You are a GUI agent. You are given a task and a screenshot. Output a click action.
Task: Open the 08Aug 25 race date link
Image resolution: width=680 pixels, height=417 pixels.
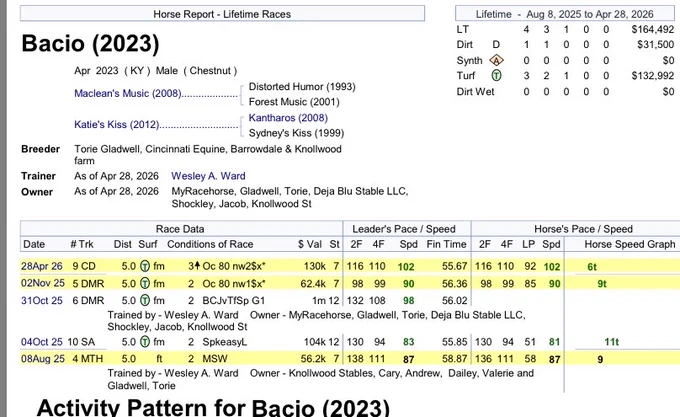[x=42, y=359]
